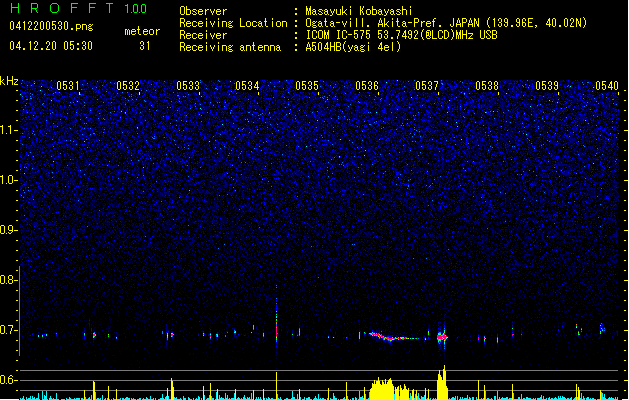Viewport: 629px width, 400px height.
Task: Click the wide yellow intensity block after 0536
Action: pyautogui.click(x=389, y=388)
